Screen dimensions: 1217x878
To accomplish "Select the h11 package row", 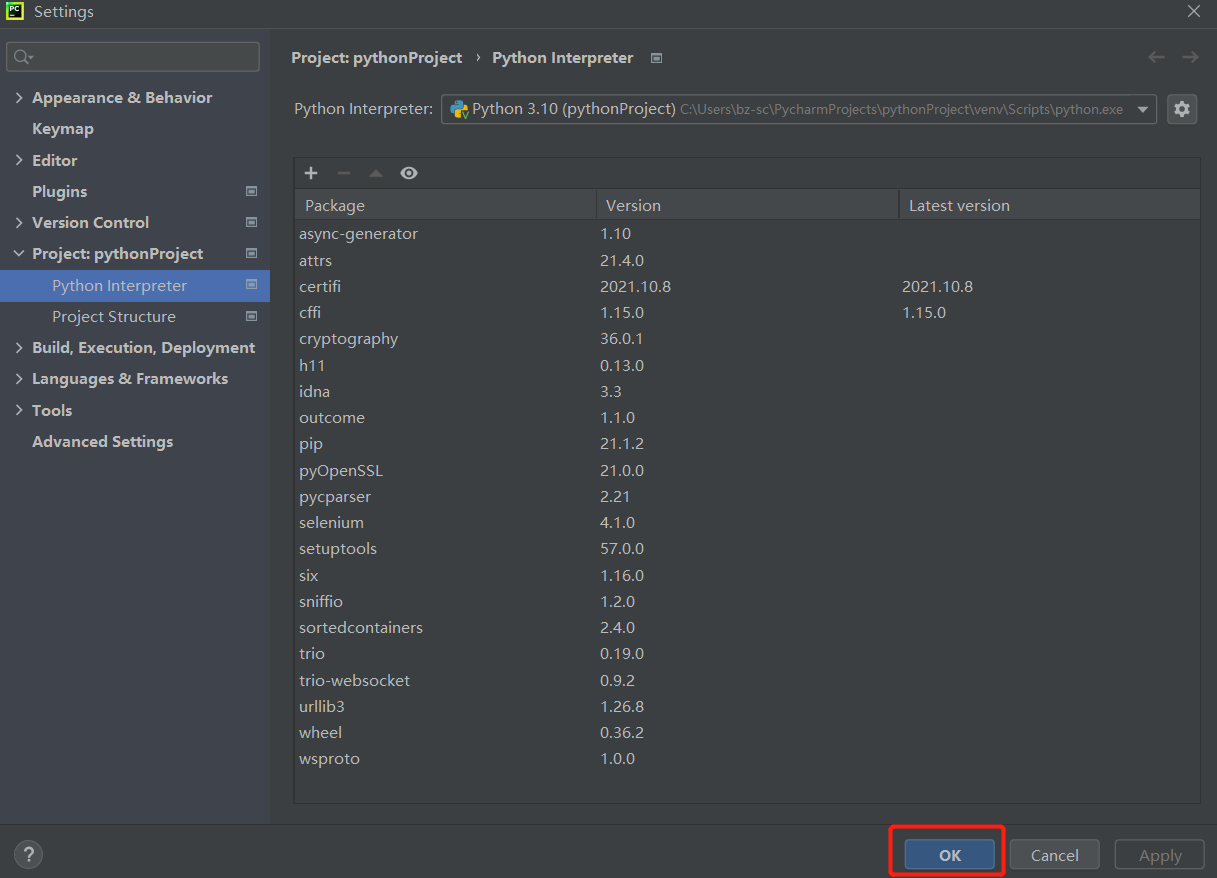I will pos(747,365).
